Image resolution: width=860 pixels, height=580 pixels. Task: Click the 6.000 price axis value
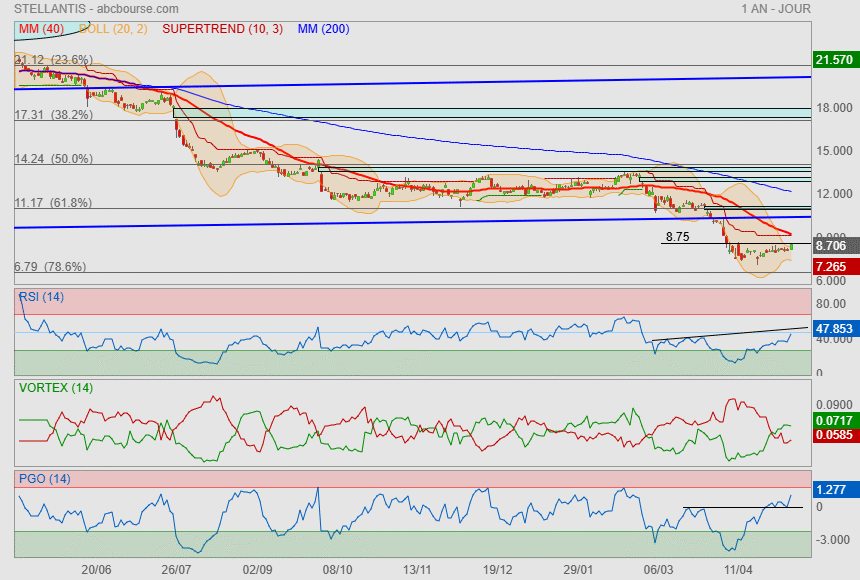[x=831, y=280]
